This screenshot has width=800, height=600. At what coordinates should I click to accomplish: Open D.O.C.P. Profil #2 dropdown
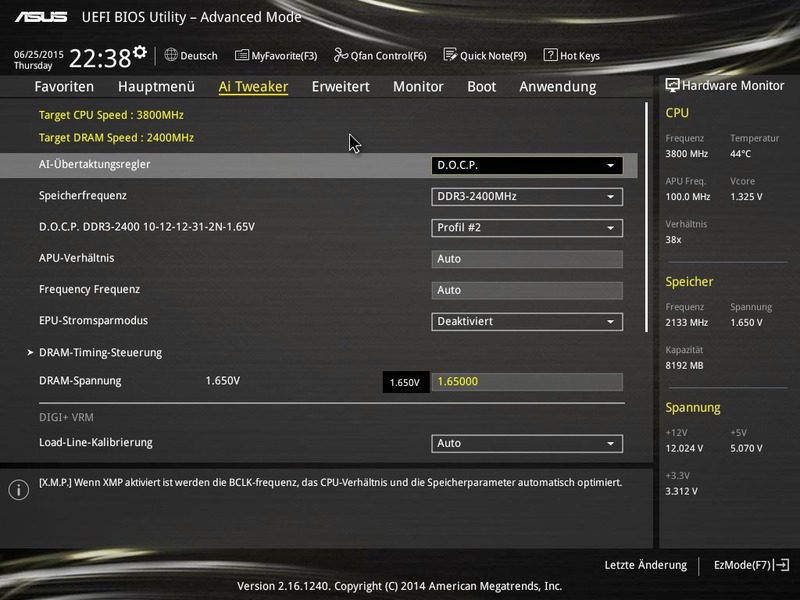527,228
